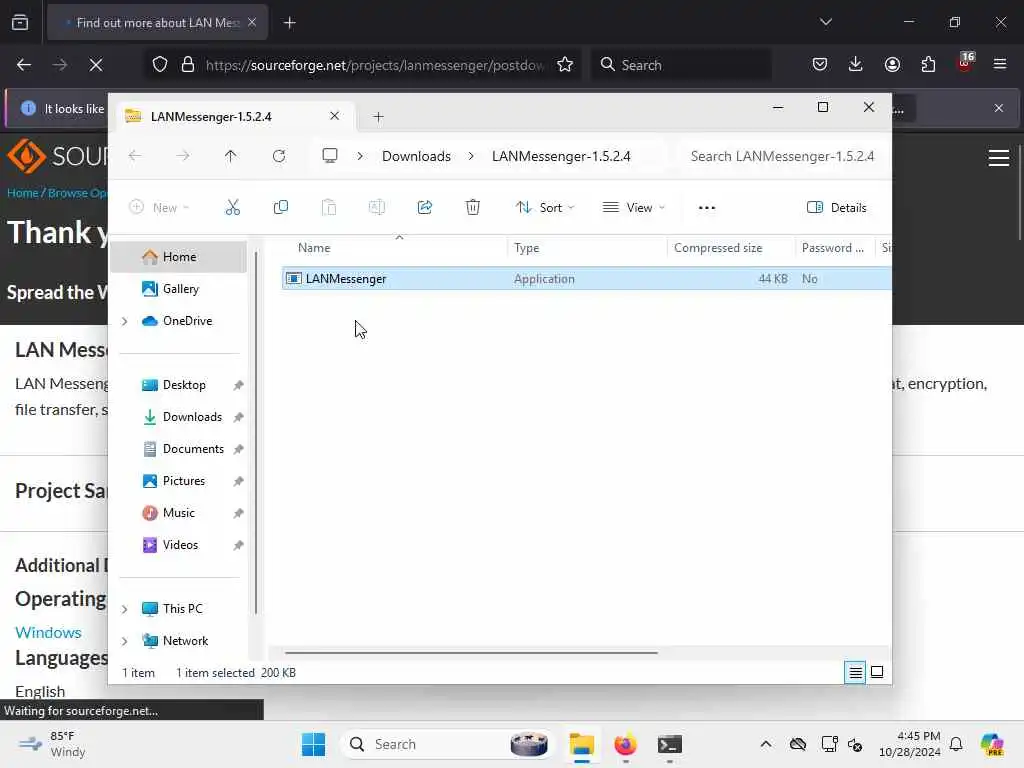Click the Explorer horizontal scrollbar
This screenshot has width=1024, height=768.
tap(471, 652)
